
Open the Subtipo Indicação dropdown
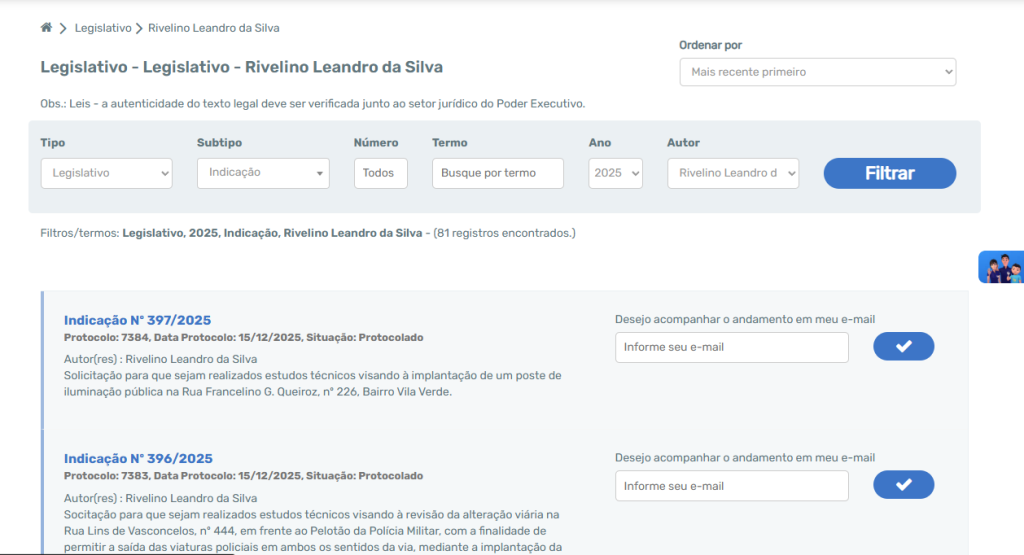(x=263, y=173)
